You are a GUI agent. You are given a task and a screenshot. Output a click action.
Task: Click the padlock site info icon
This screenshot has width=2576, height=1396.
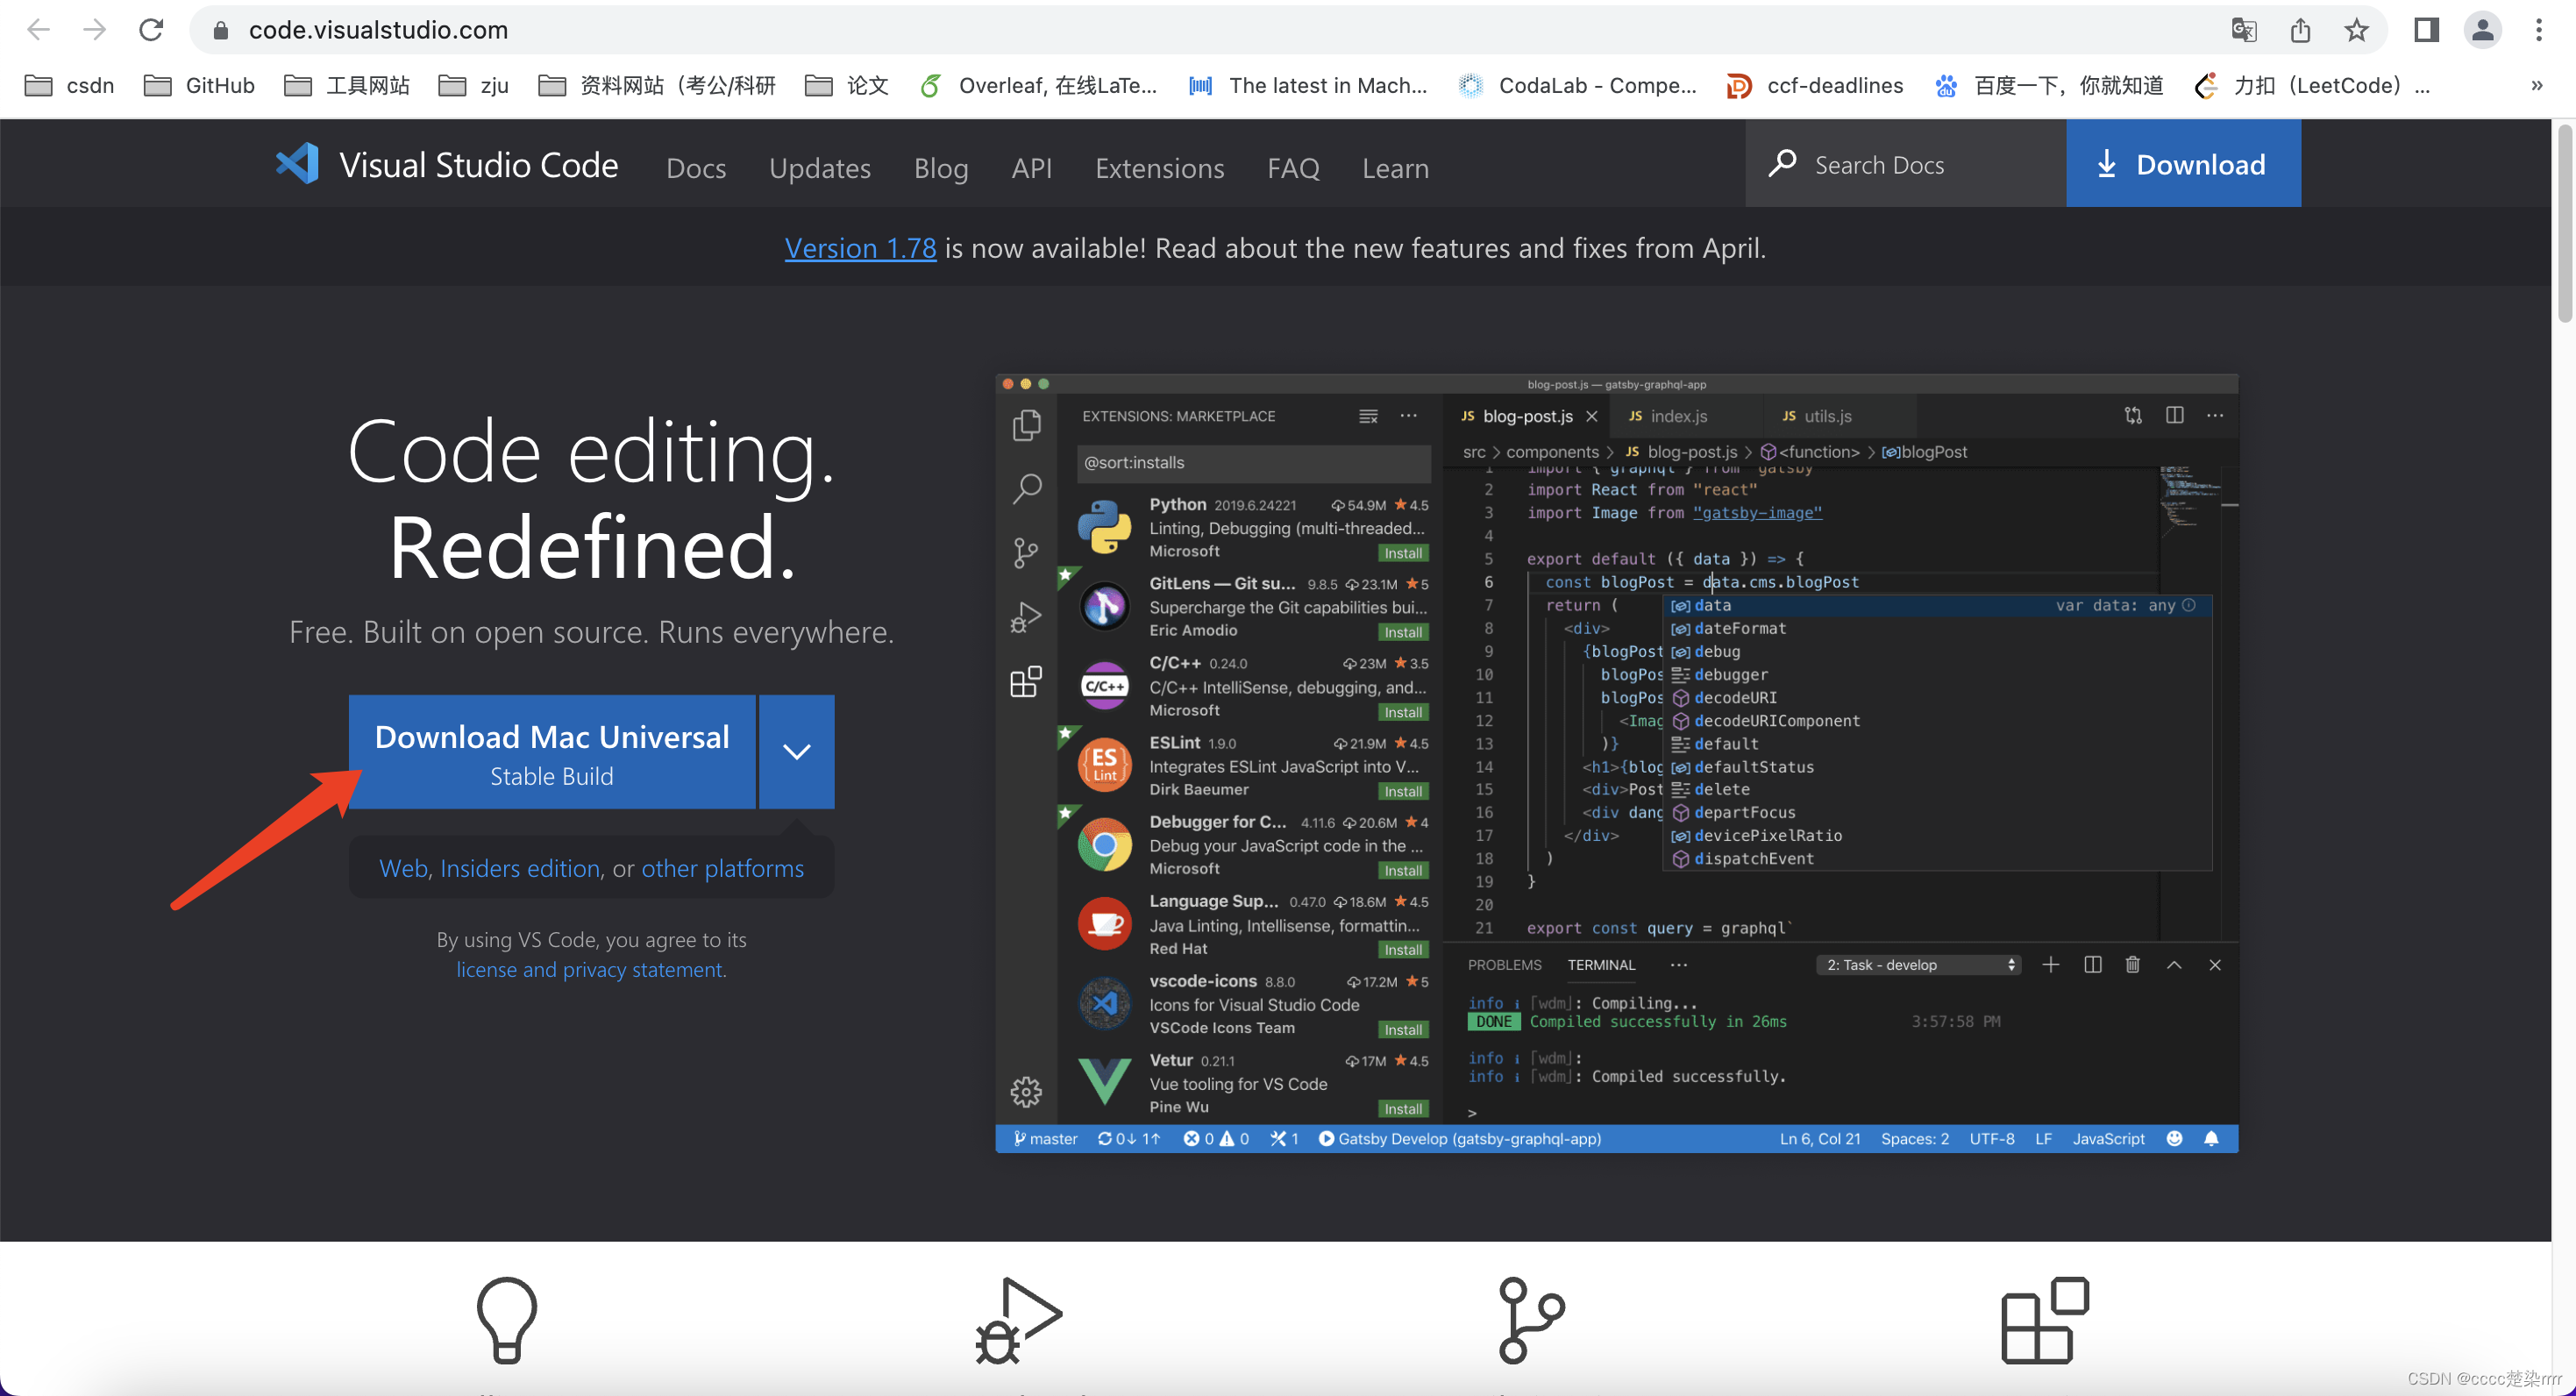coord(221,31)
